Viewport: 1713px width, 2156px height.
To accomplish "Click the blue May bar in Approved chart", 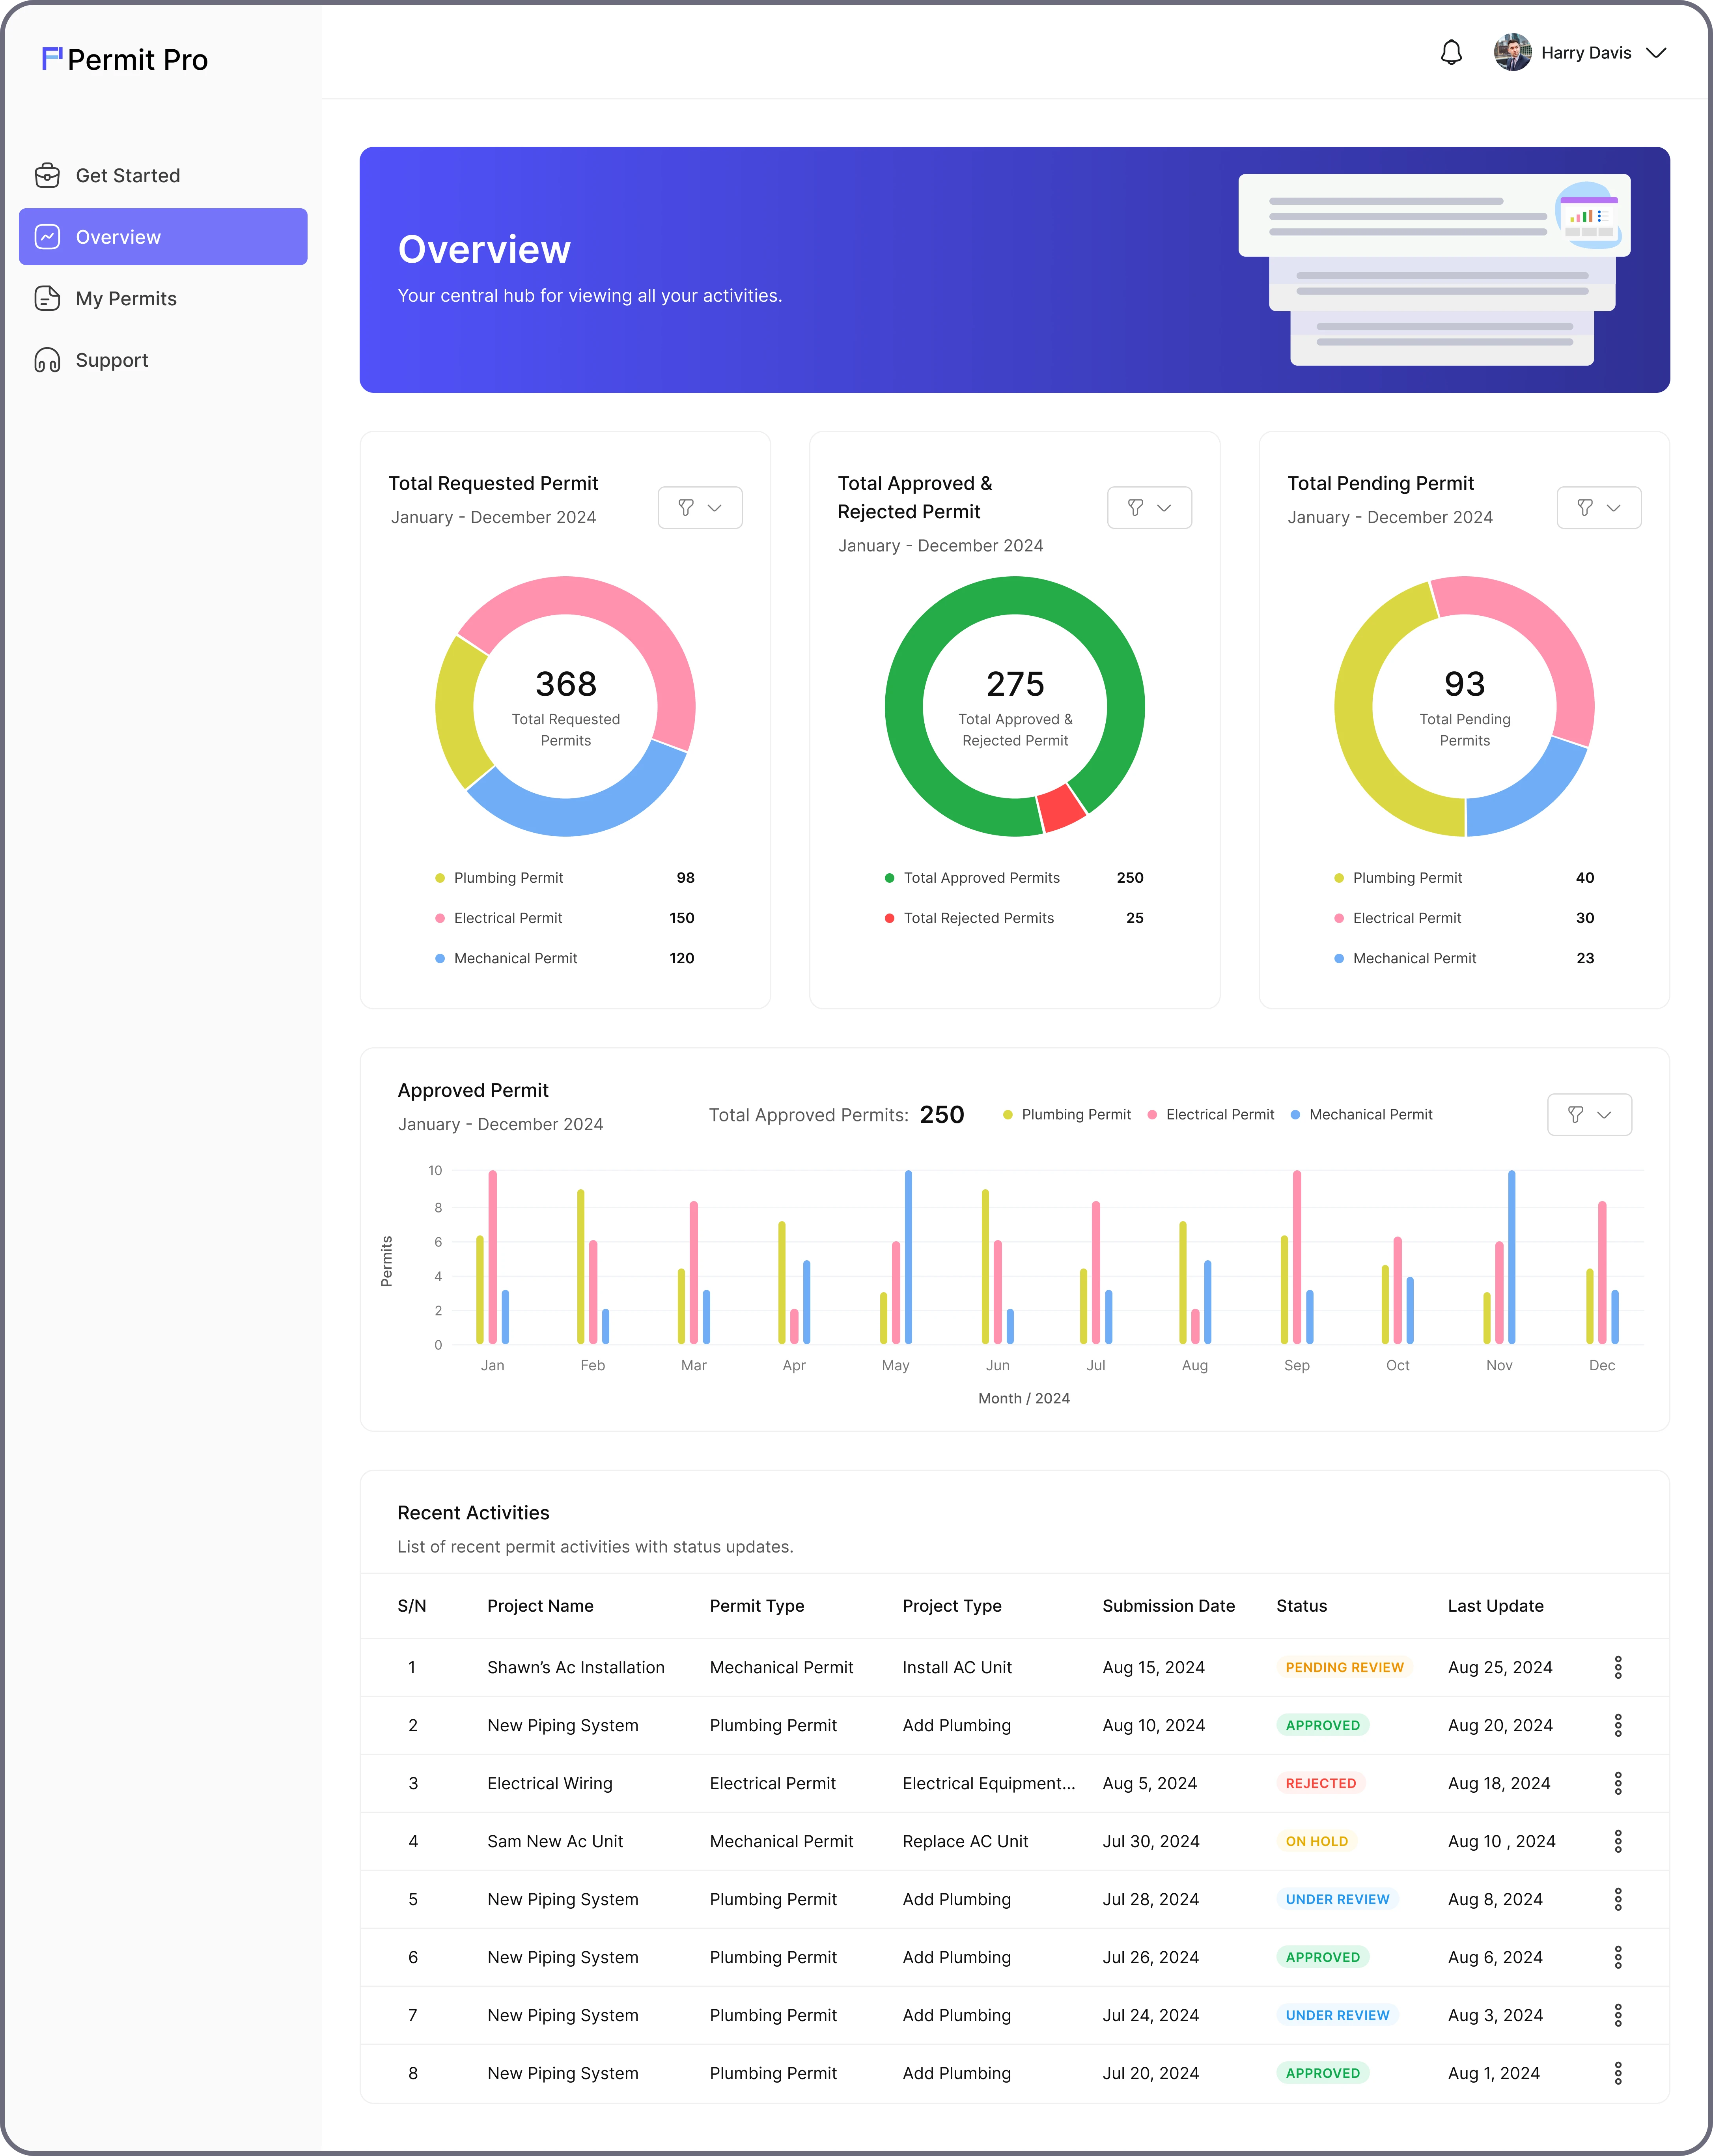I will pos(908,1257).
